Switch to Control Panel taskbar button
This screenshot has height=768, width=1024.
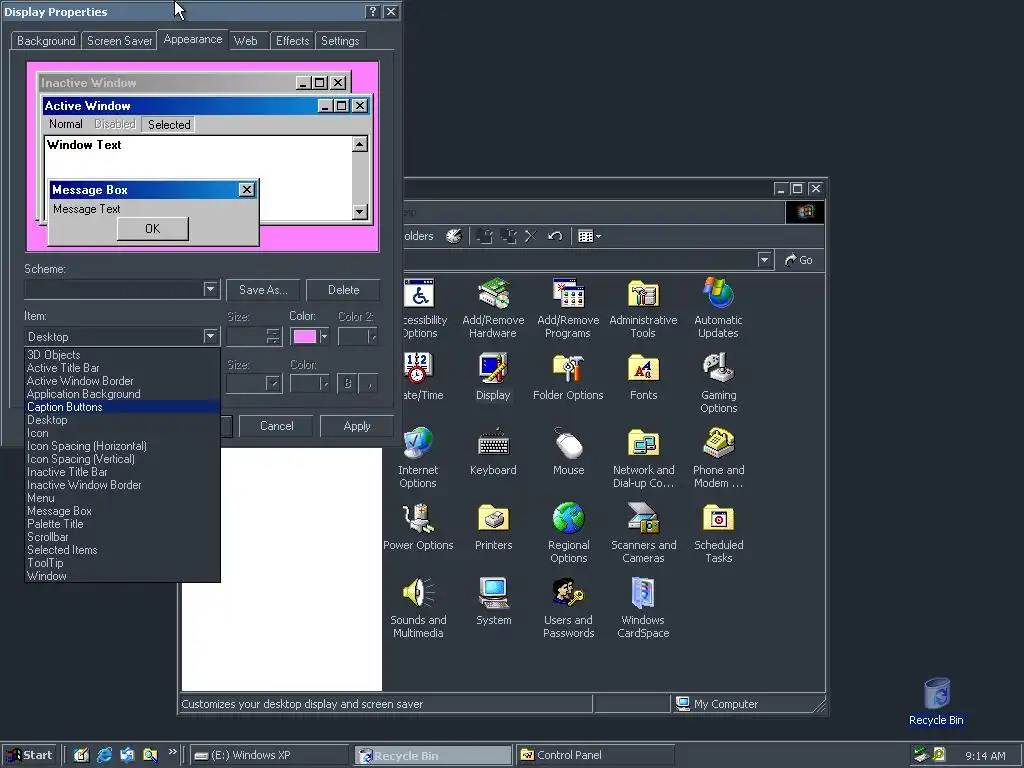[595, 755]
